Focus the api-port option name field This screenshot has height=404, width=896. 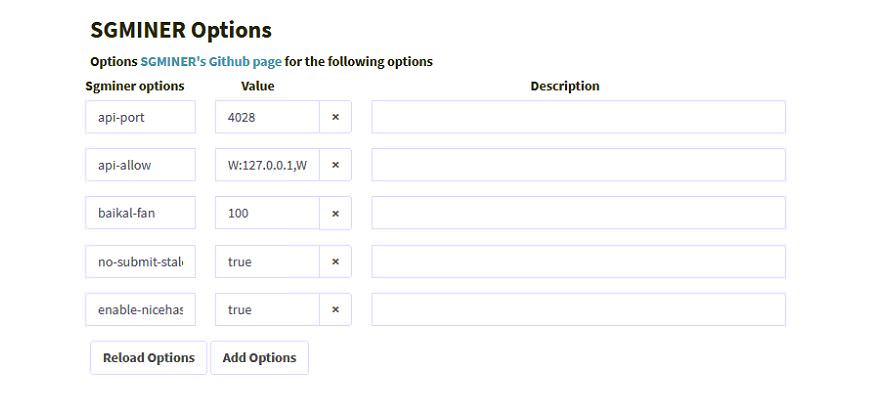click(141, 117)
